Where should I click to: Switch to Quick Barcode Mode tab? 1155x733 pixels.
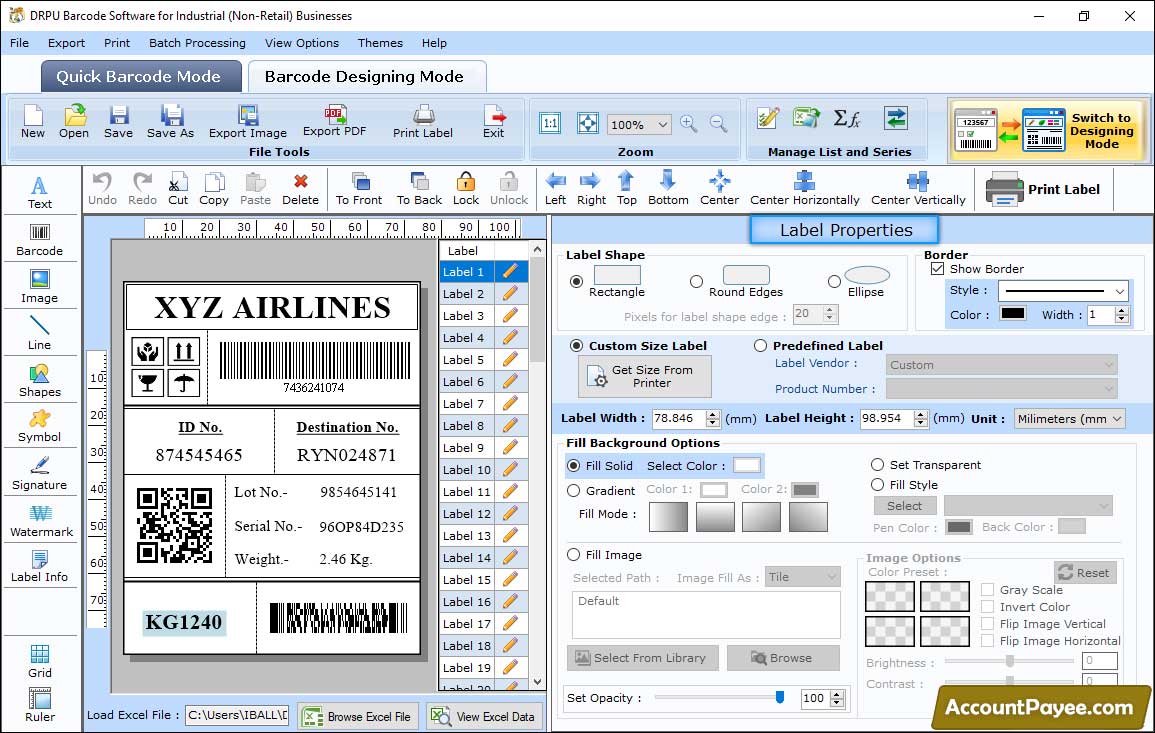141,77
